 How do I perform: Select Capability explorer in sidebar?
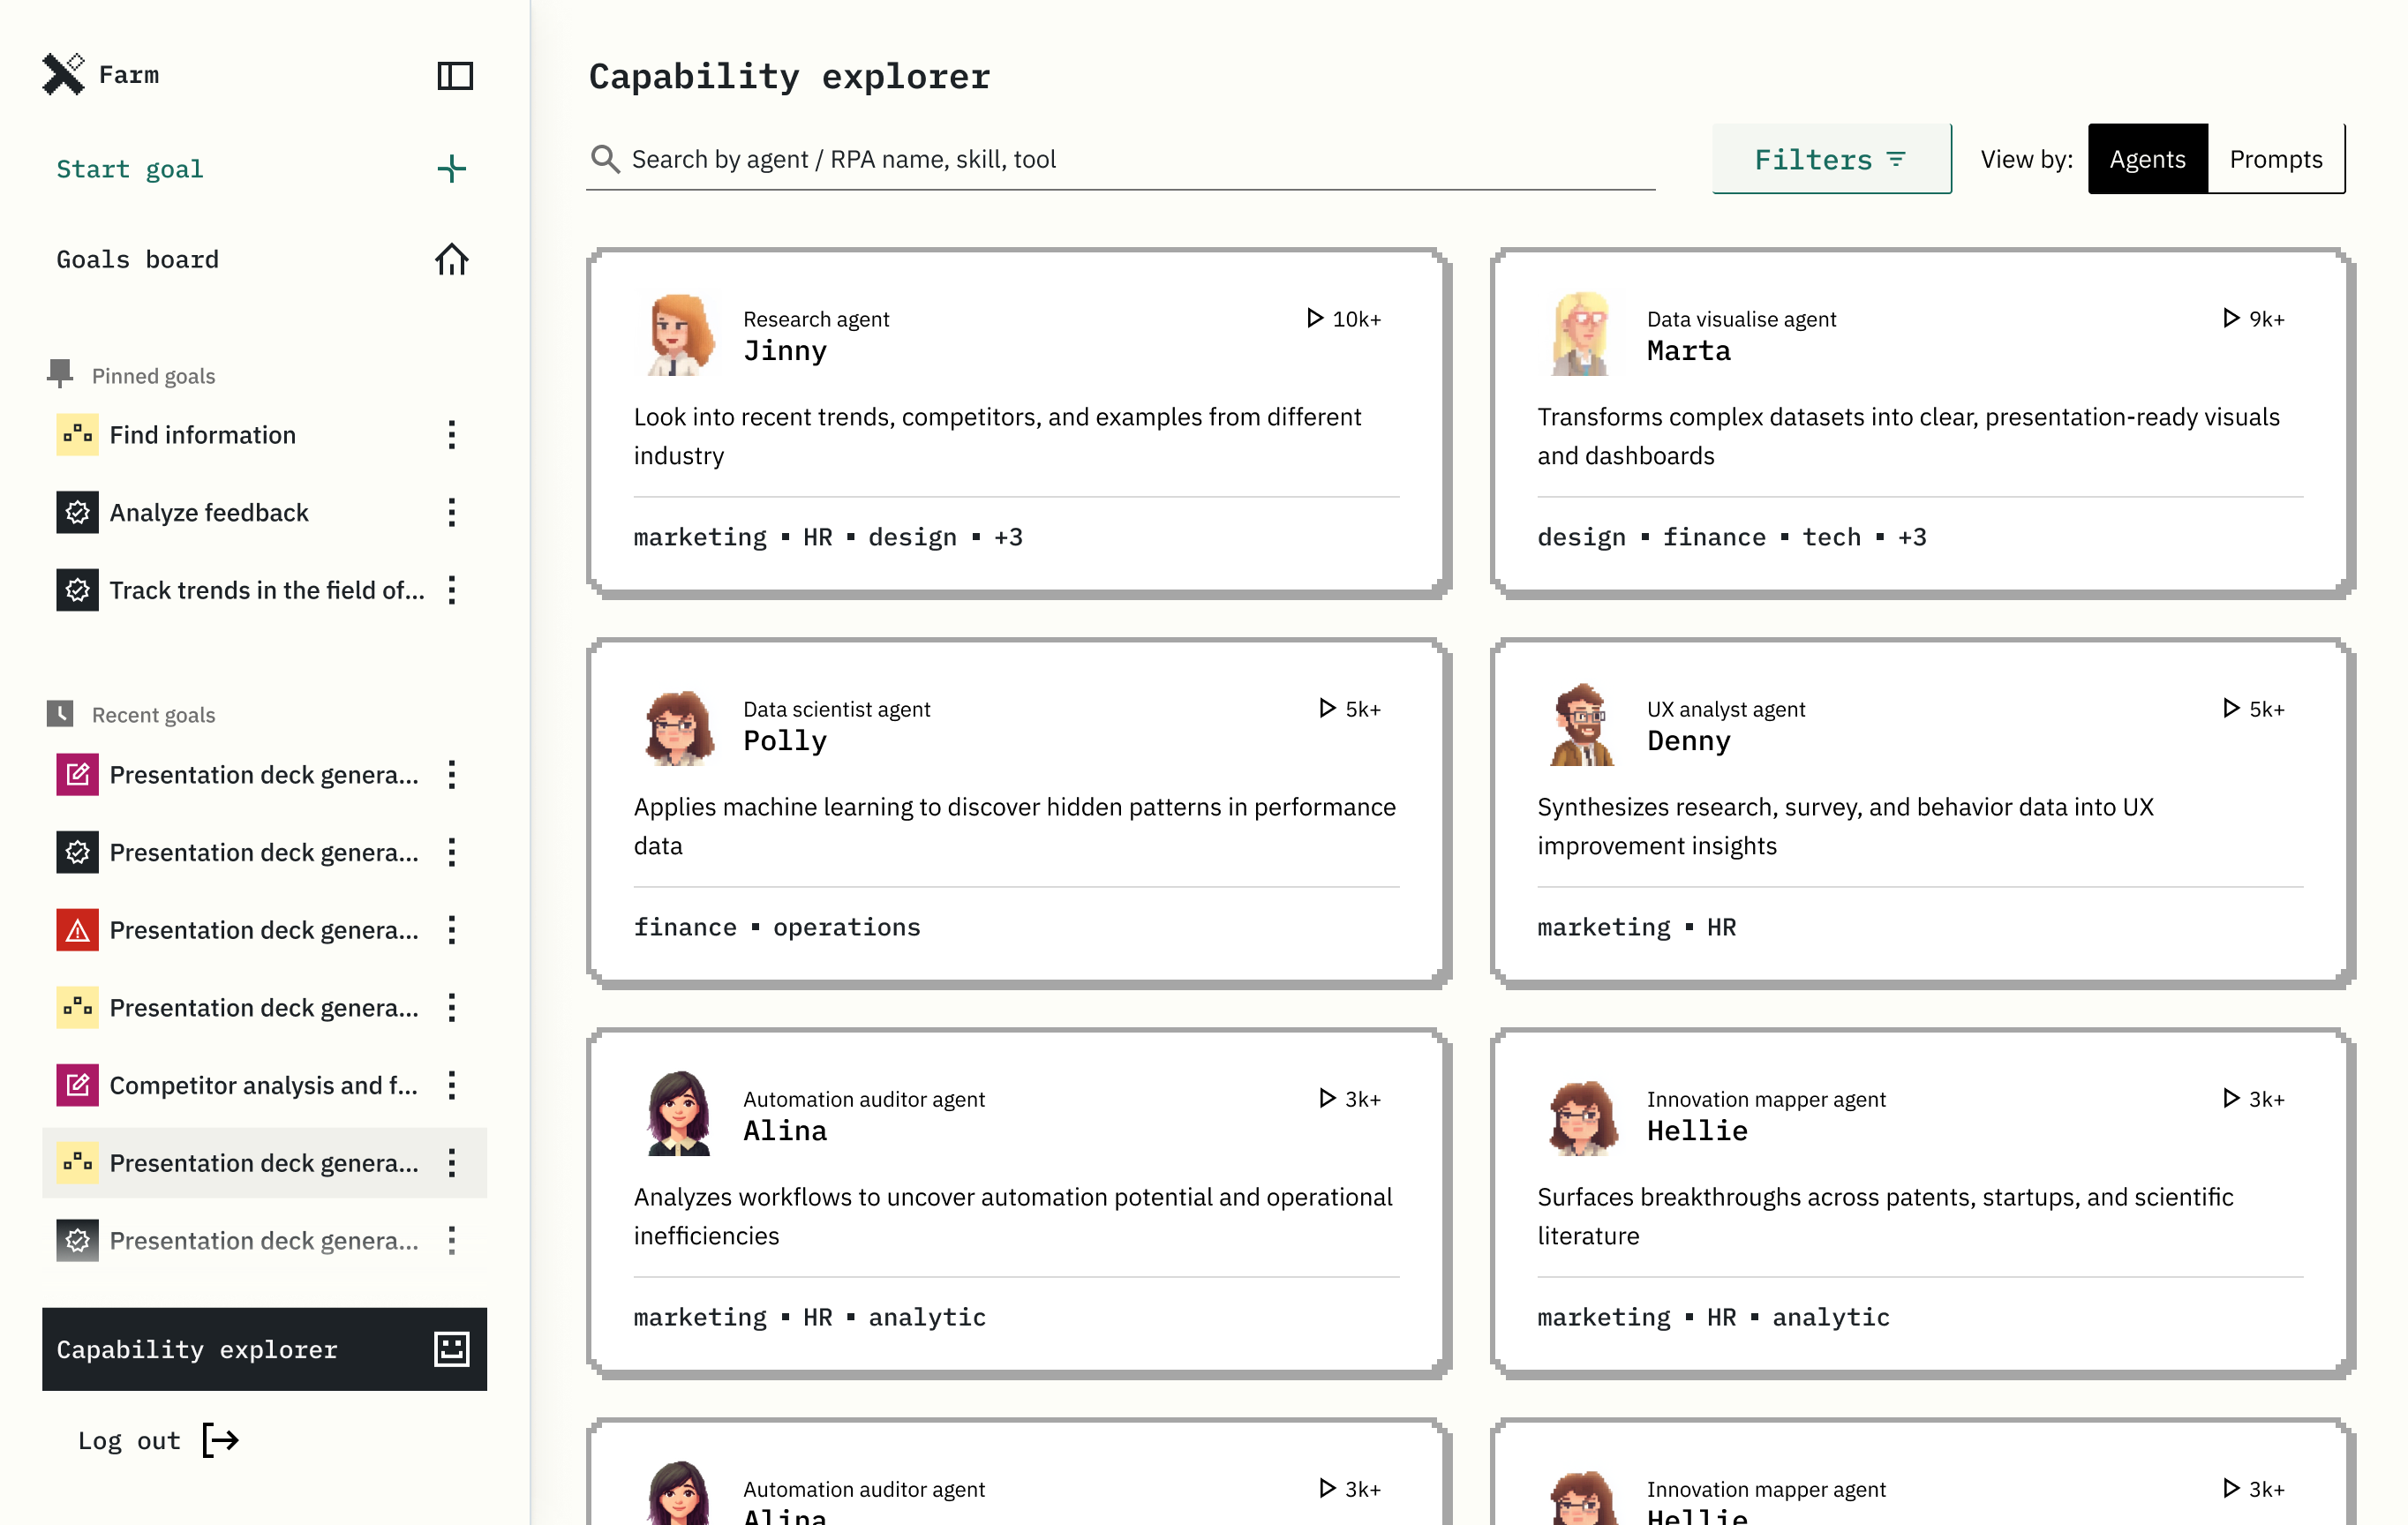(x=264, y=1349)
